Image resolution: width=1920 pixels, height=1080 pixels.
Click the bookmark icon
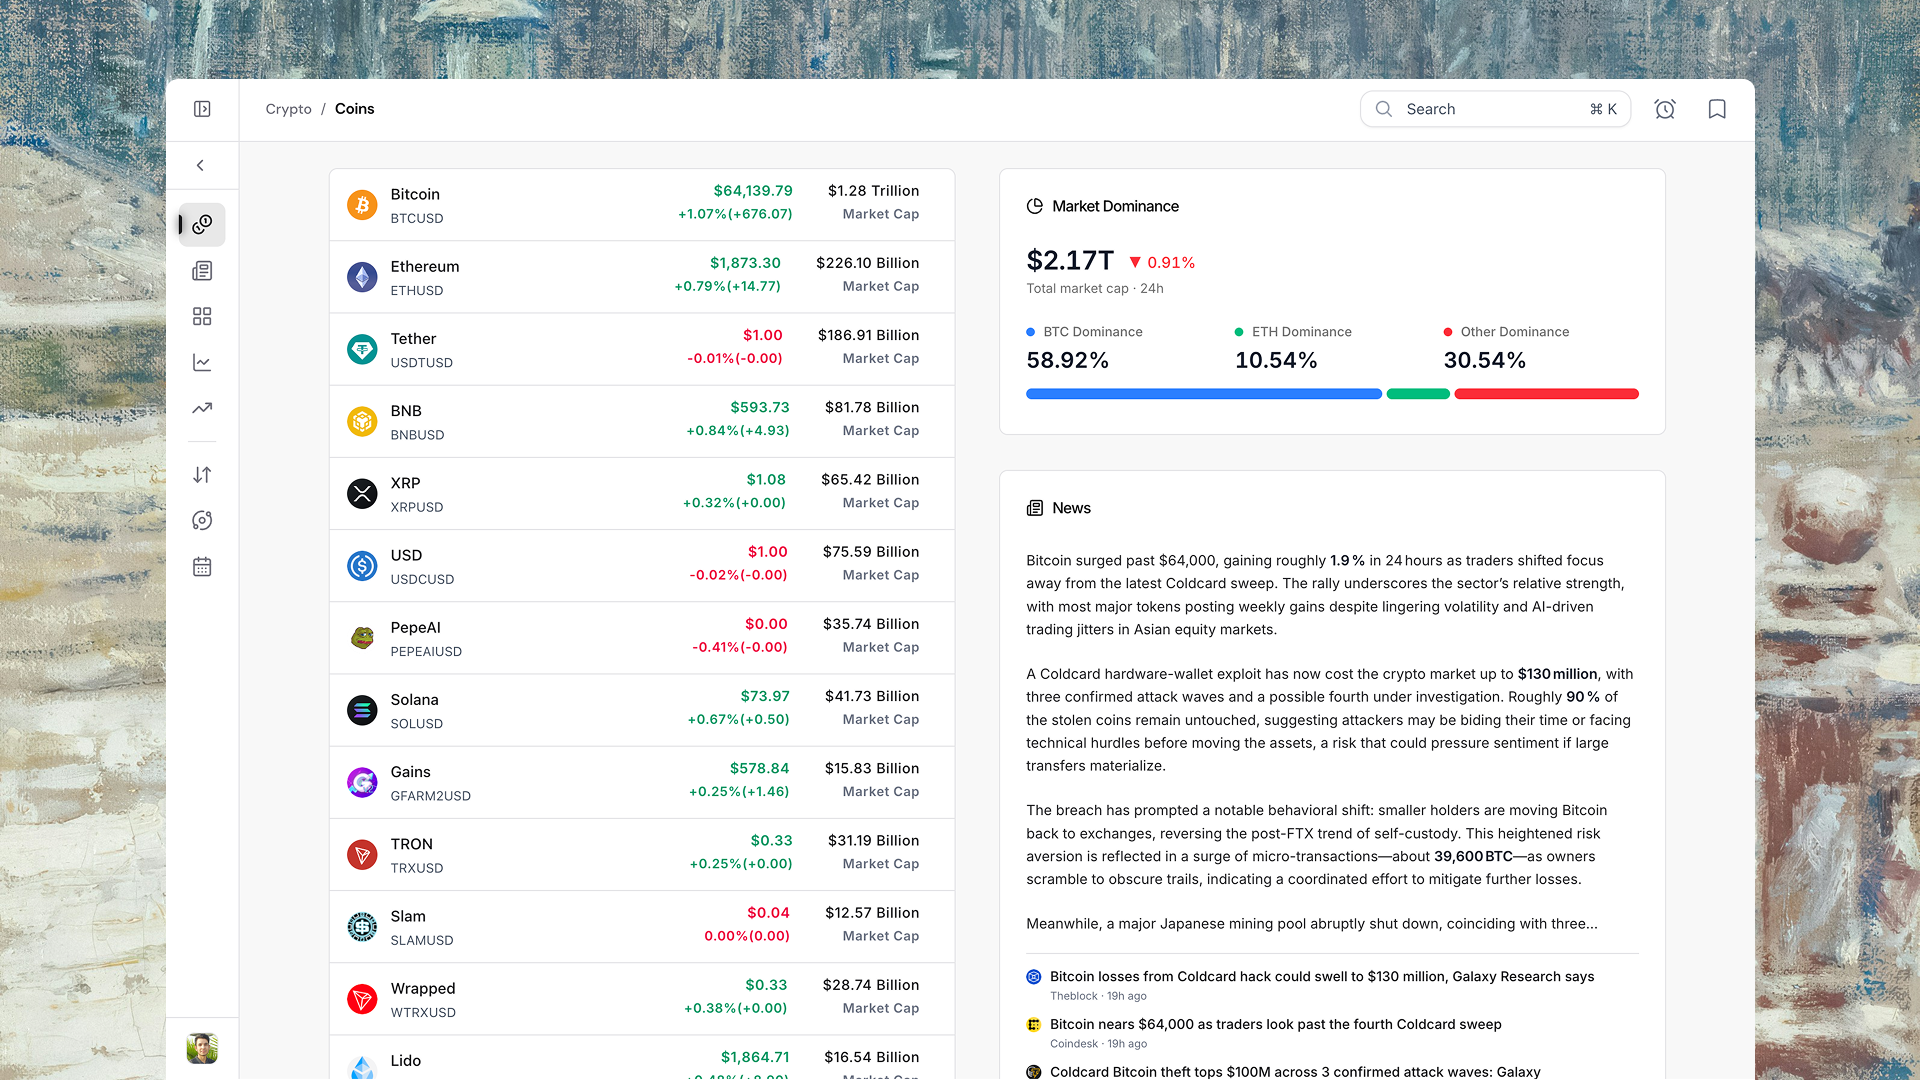1717,109
